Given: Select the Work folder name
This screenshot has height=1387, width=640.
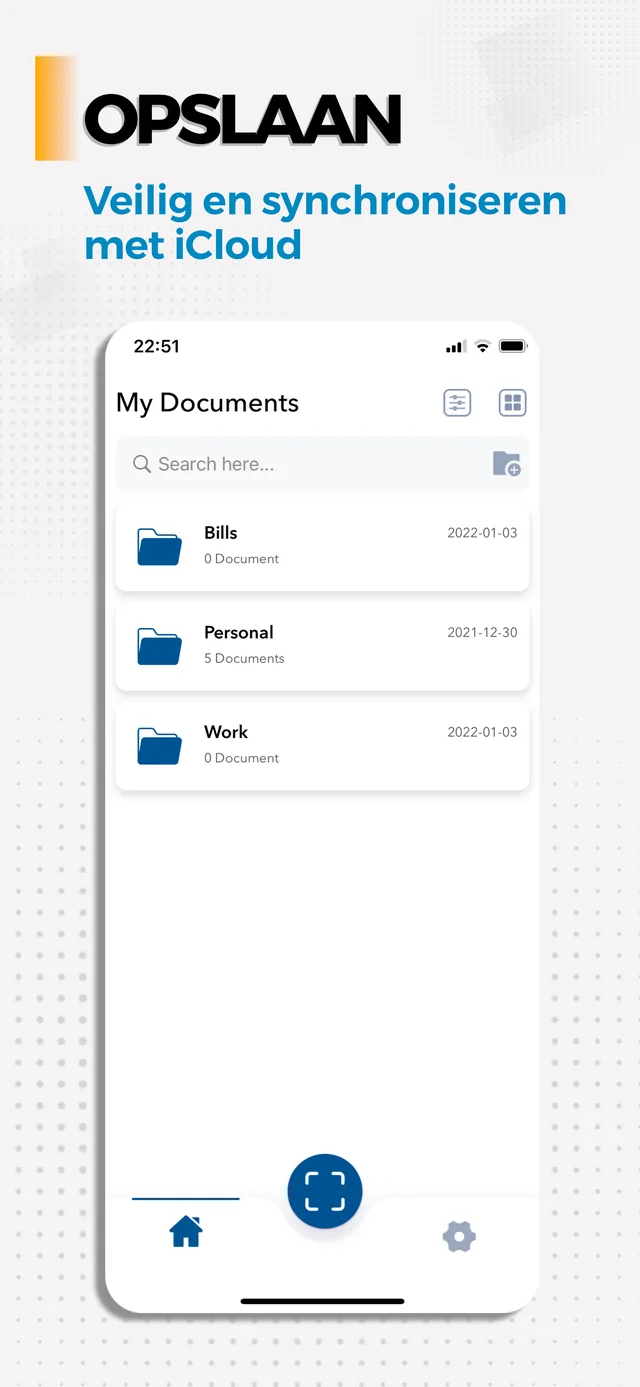Looking at the screenshot, I should point(226,732).
